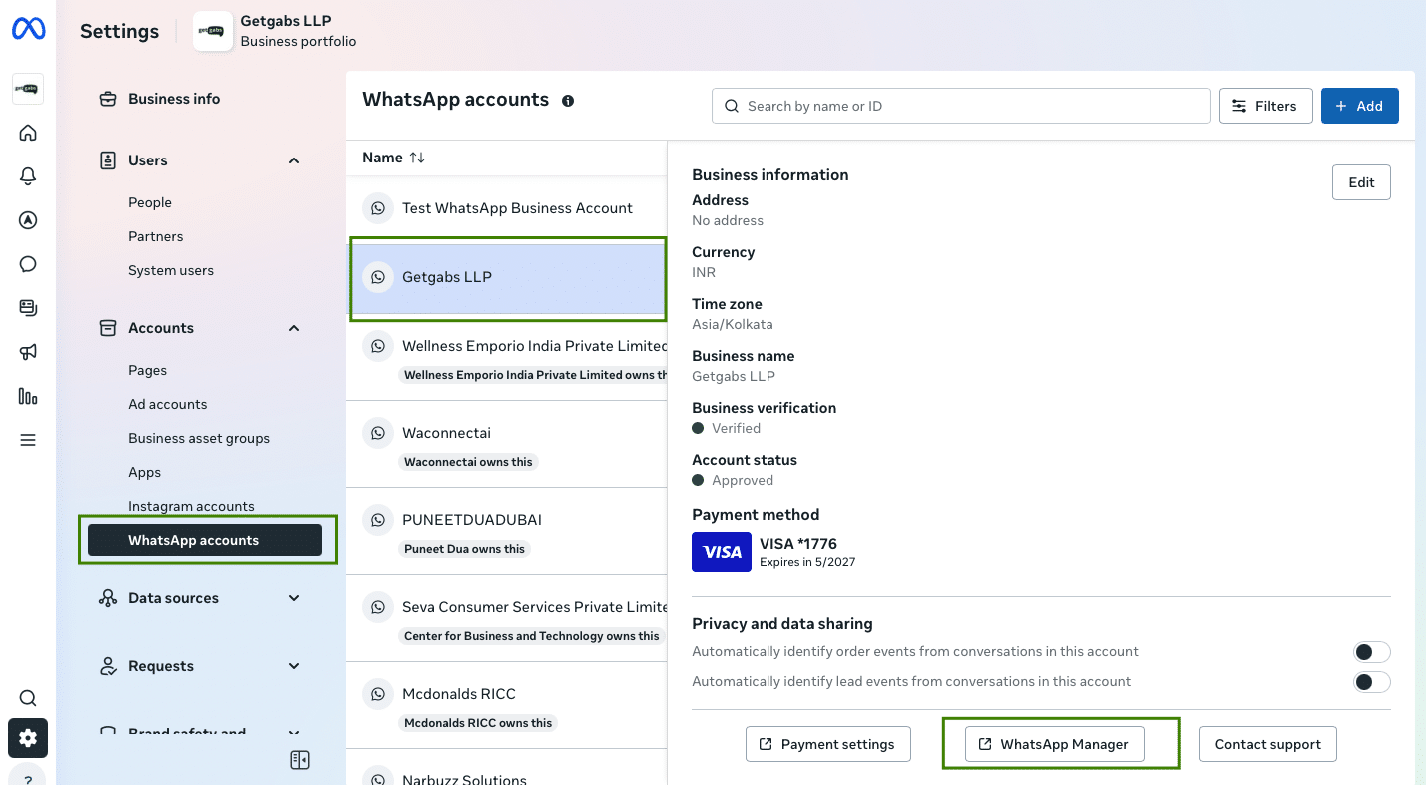Open the Insights bar chart icon

click(28, 396)
